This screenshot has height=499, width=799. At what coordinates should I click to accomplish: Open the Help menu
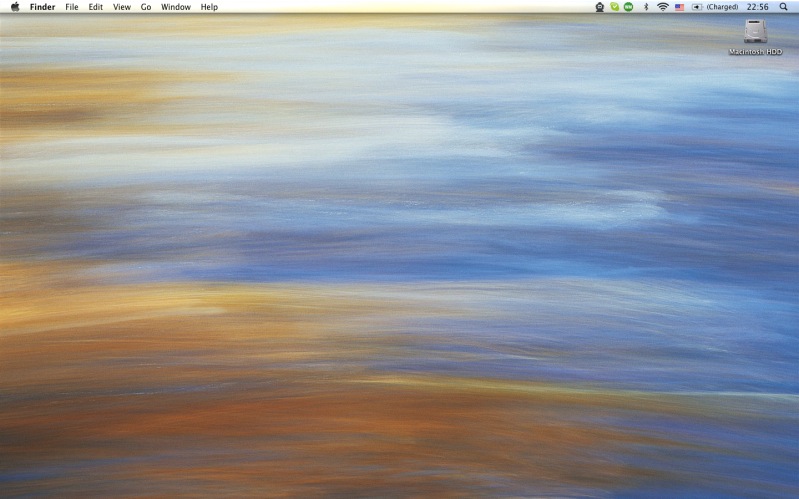[x=209, y=7]
